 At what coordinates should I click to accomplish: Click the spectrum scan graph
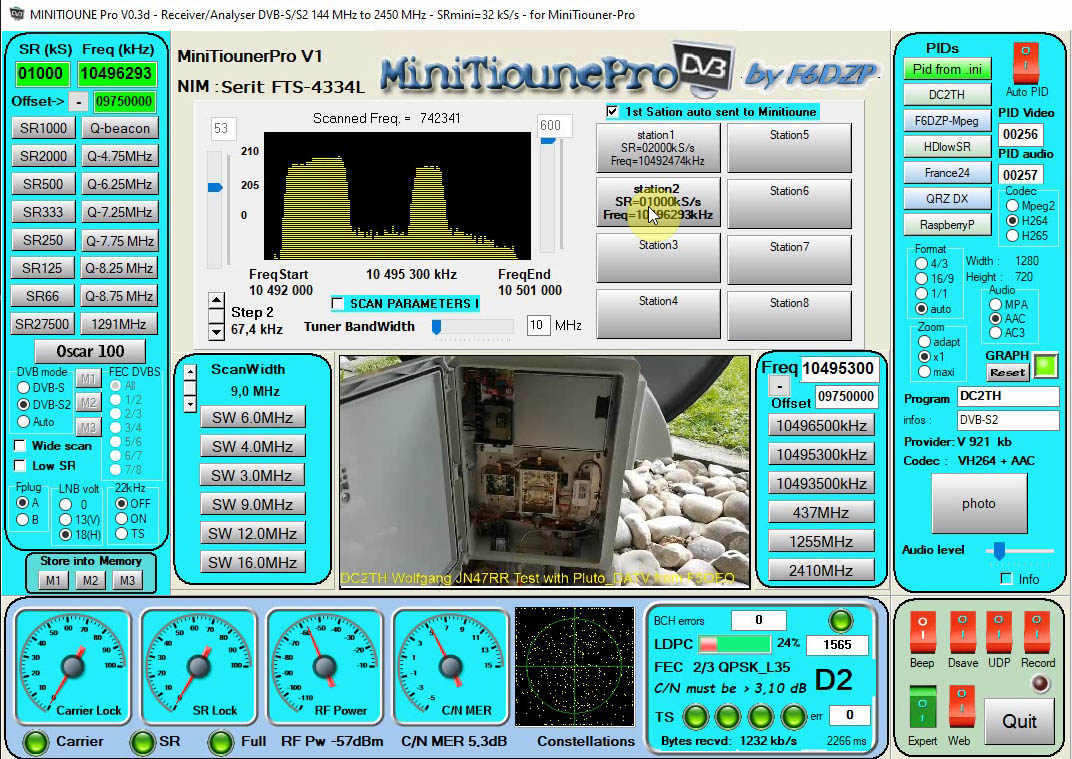[397, 196]
